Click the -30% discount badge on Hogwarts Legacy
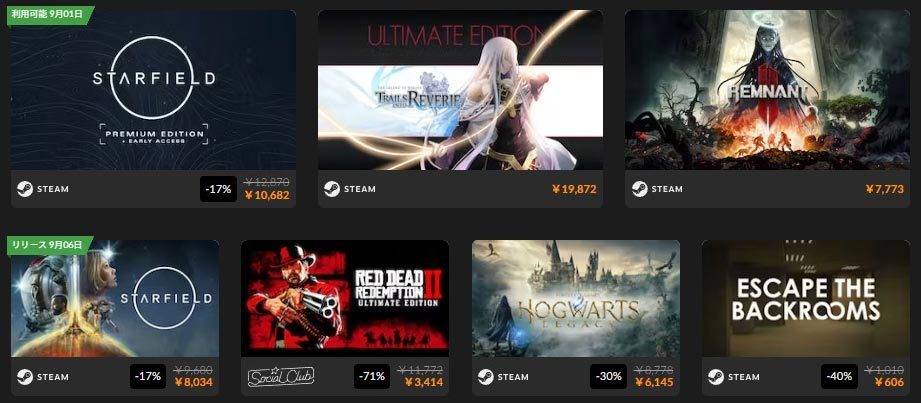The width and height of the screenshot is (921, 403). (609, 377)
